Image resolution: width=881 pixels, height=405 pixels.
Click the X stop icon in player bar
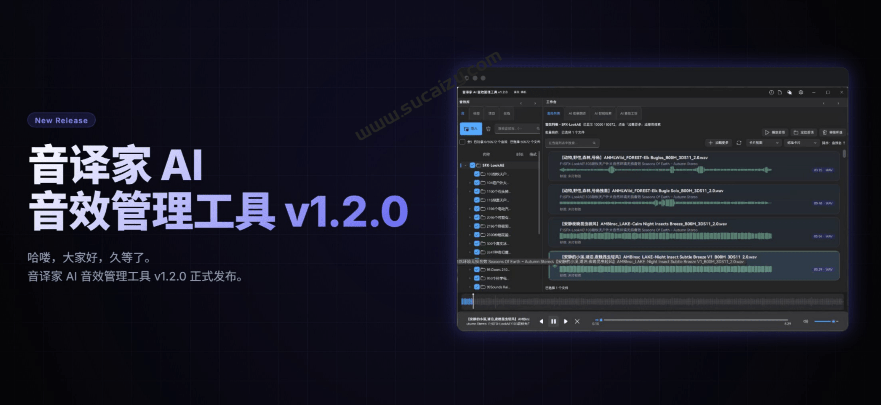(x=577, y=321)
